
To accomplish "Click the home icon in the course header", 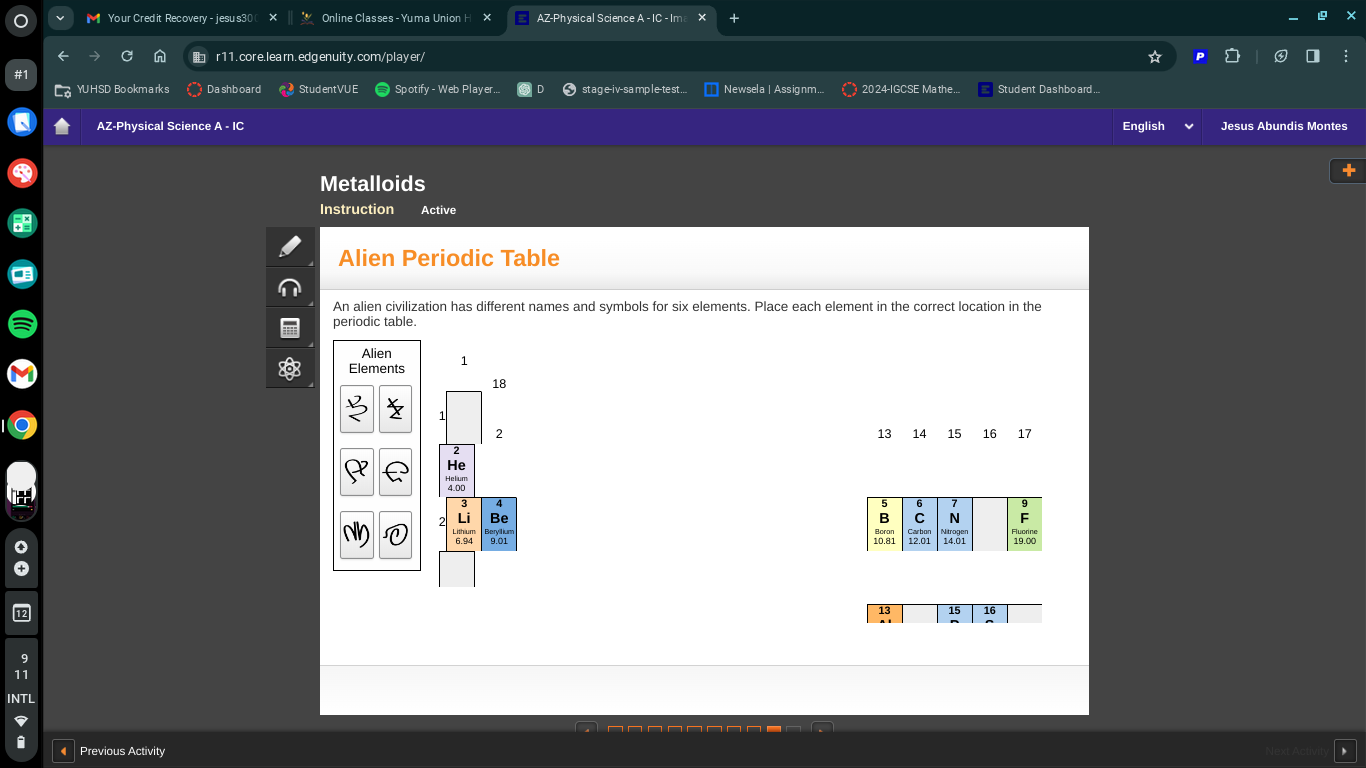I will (61, 126).
